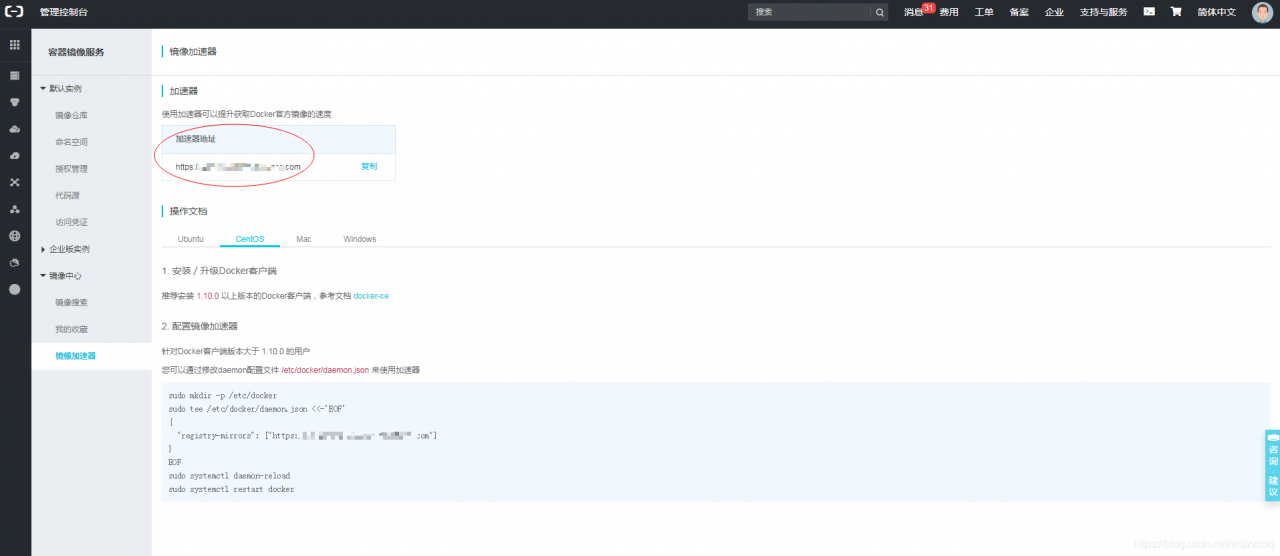Open the 工单 menu
This screenshot has height=556, width=1280.
pyautogui.click(x=984, y=12)
